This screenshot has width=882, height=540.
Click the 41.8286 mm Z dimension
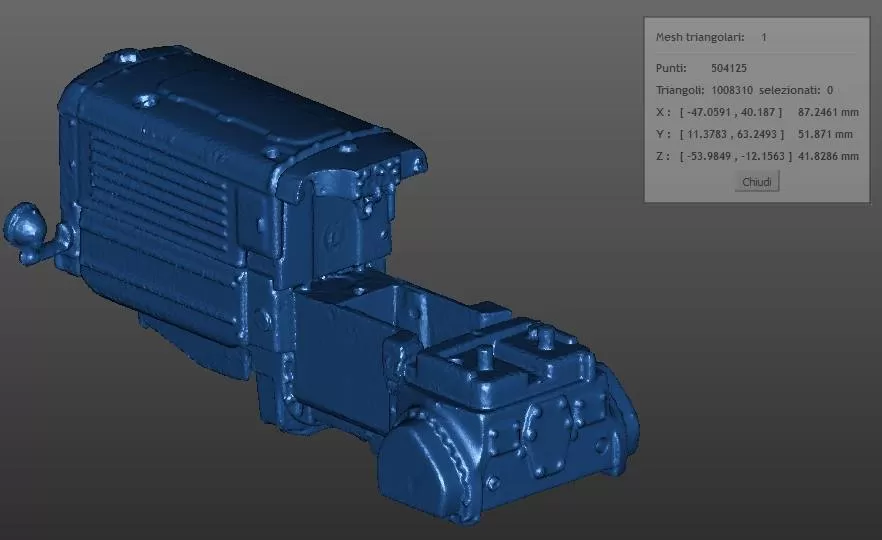(829, 156)
